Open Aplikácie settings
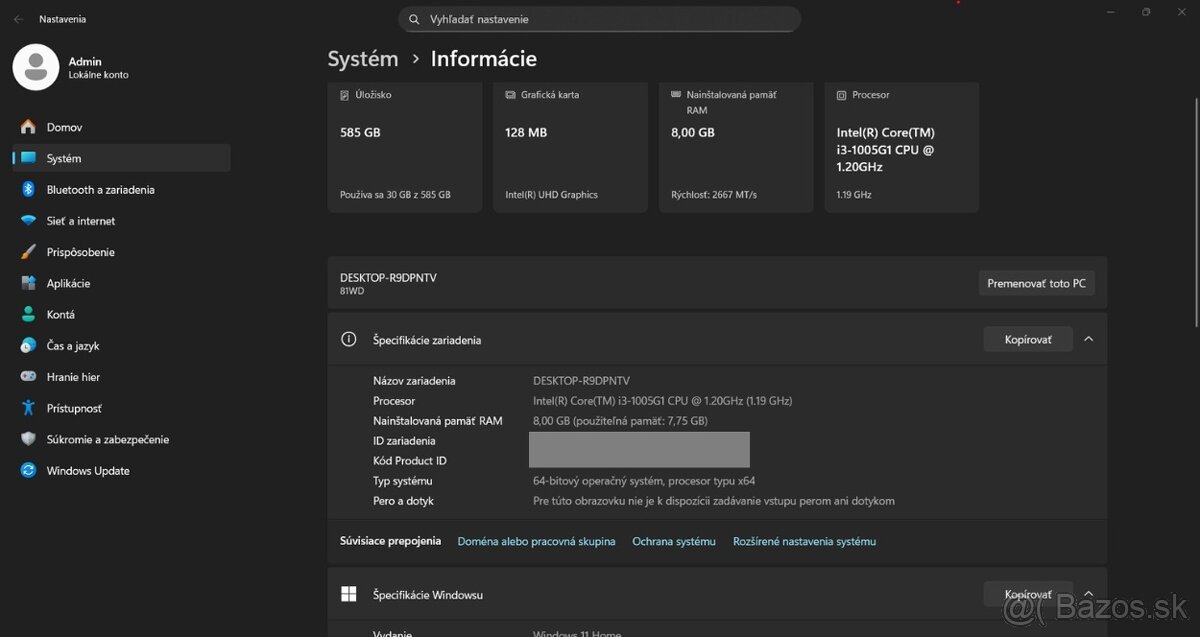Screen dimensions: 1200x637 [74, 283]
